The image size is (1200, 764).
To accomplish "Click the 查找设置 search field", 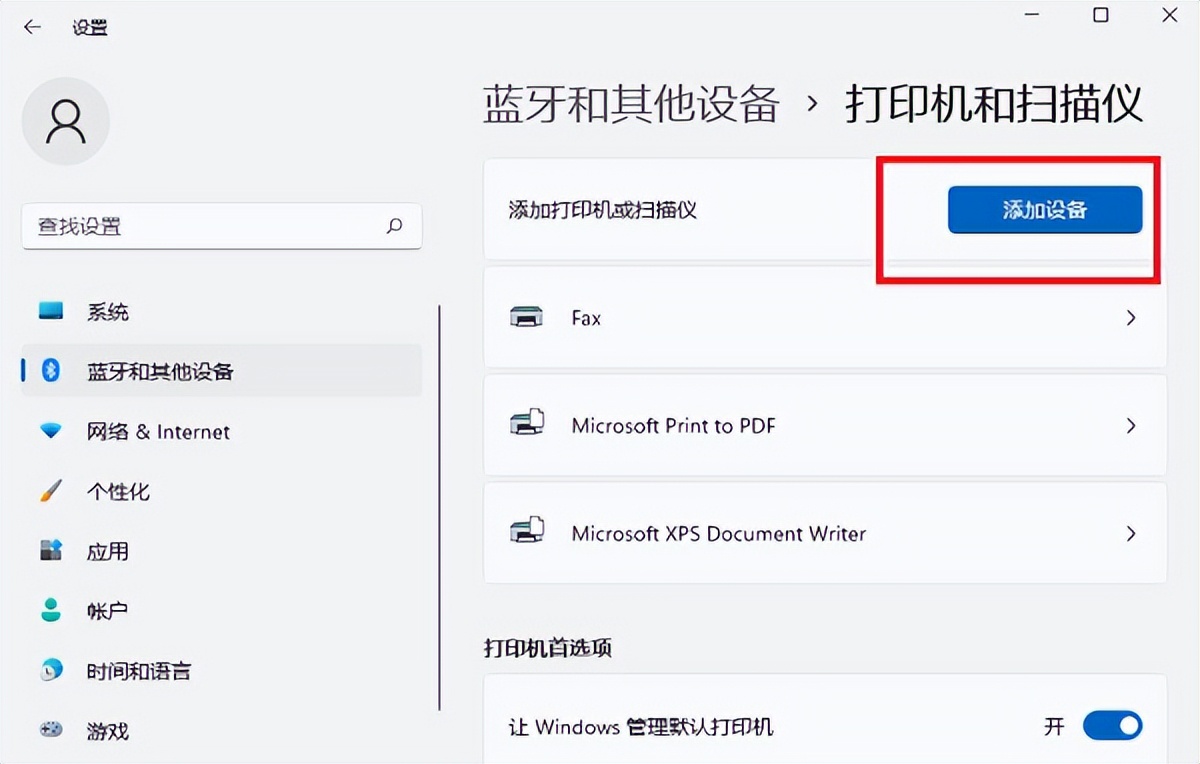I will click(x=220, y=227).
